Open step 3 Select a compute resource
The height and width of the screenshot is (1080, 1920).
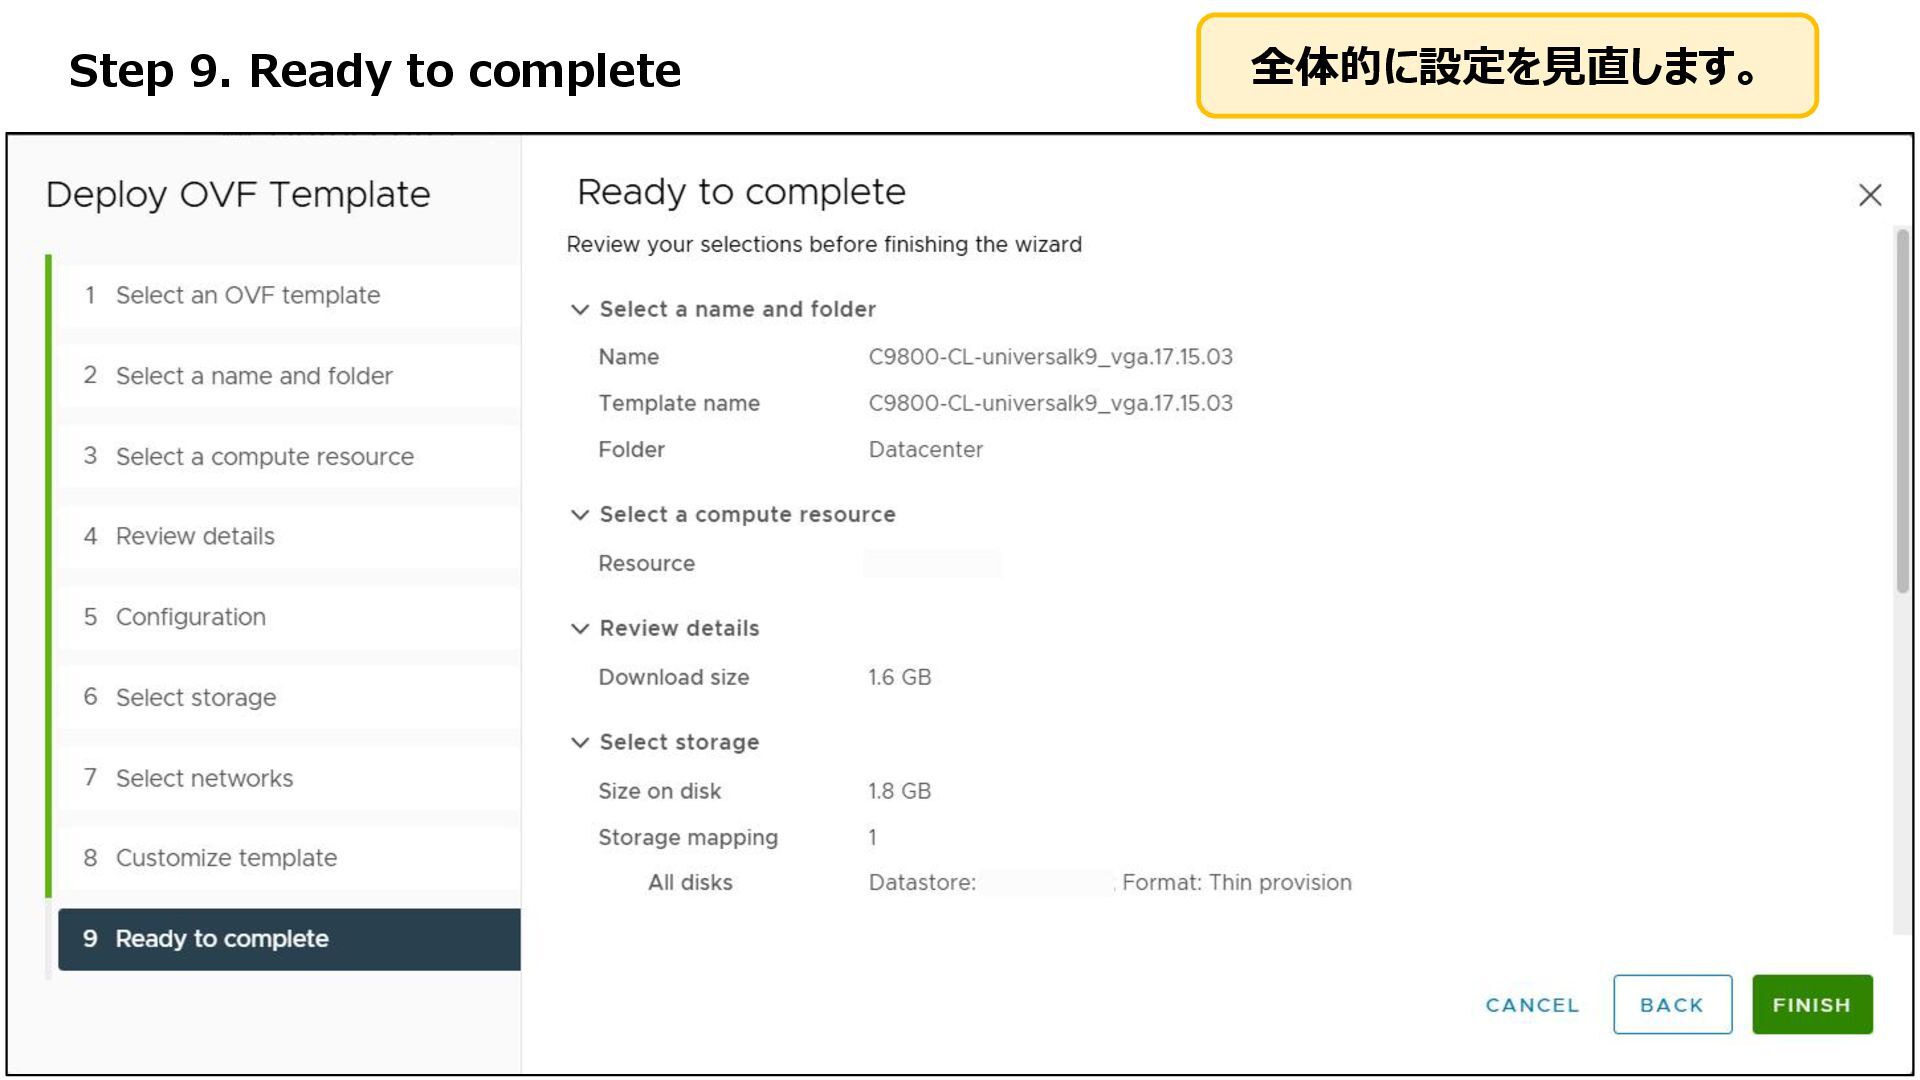pyautogui.click(x=264, y=457)
